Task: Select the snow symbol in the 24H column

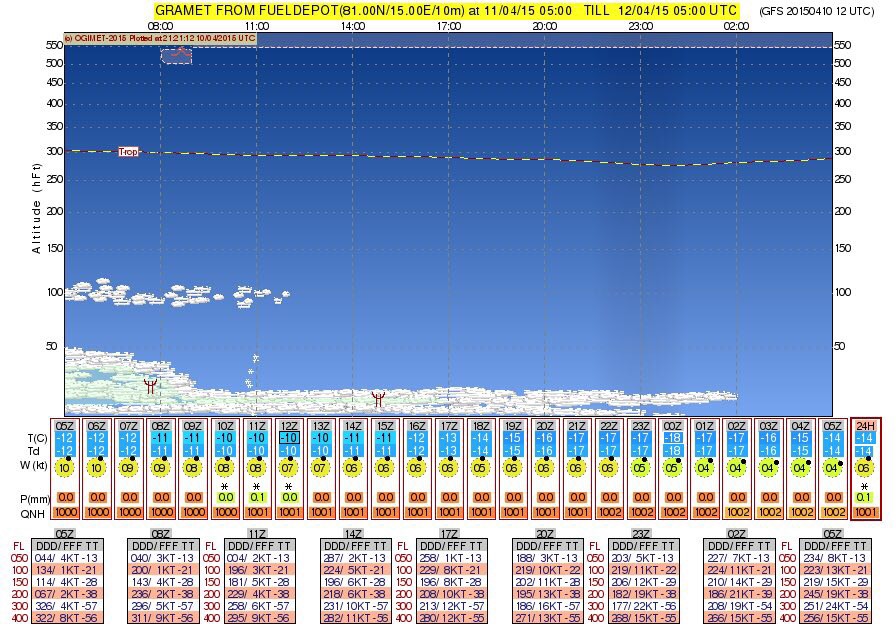Action: tap(865, 486)
